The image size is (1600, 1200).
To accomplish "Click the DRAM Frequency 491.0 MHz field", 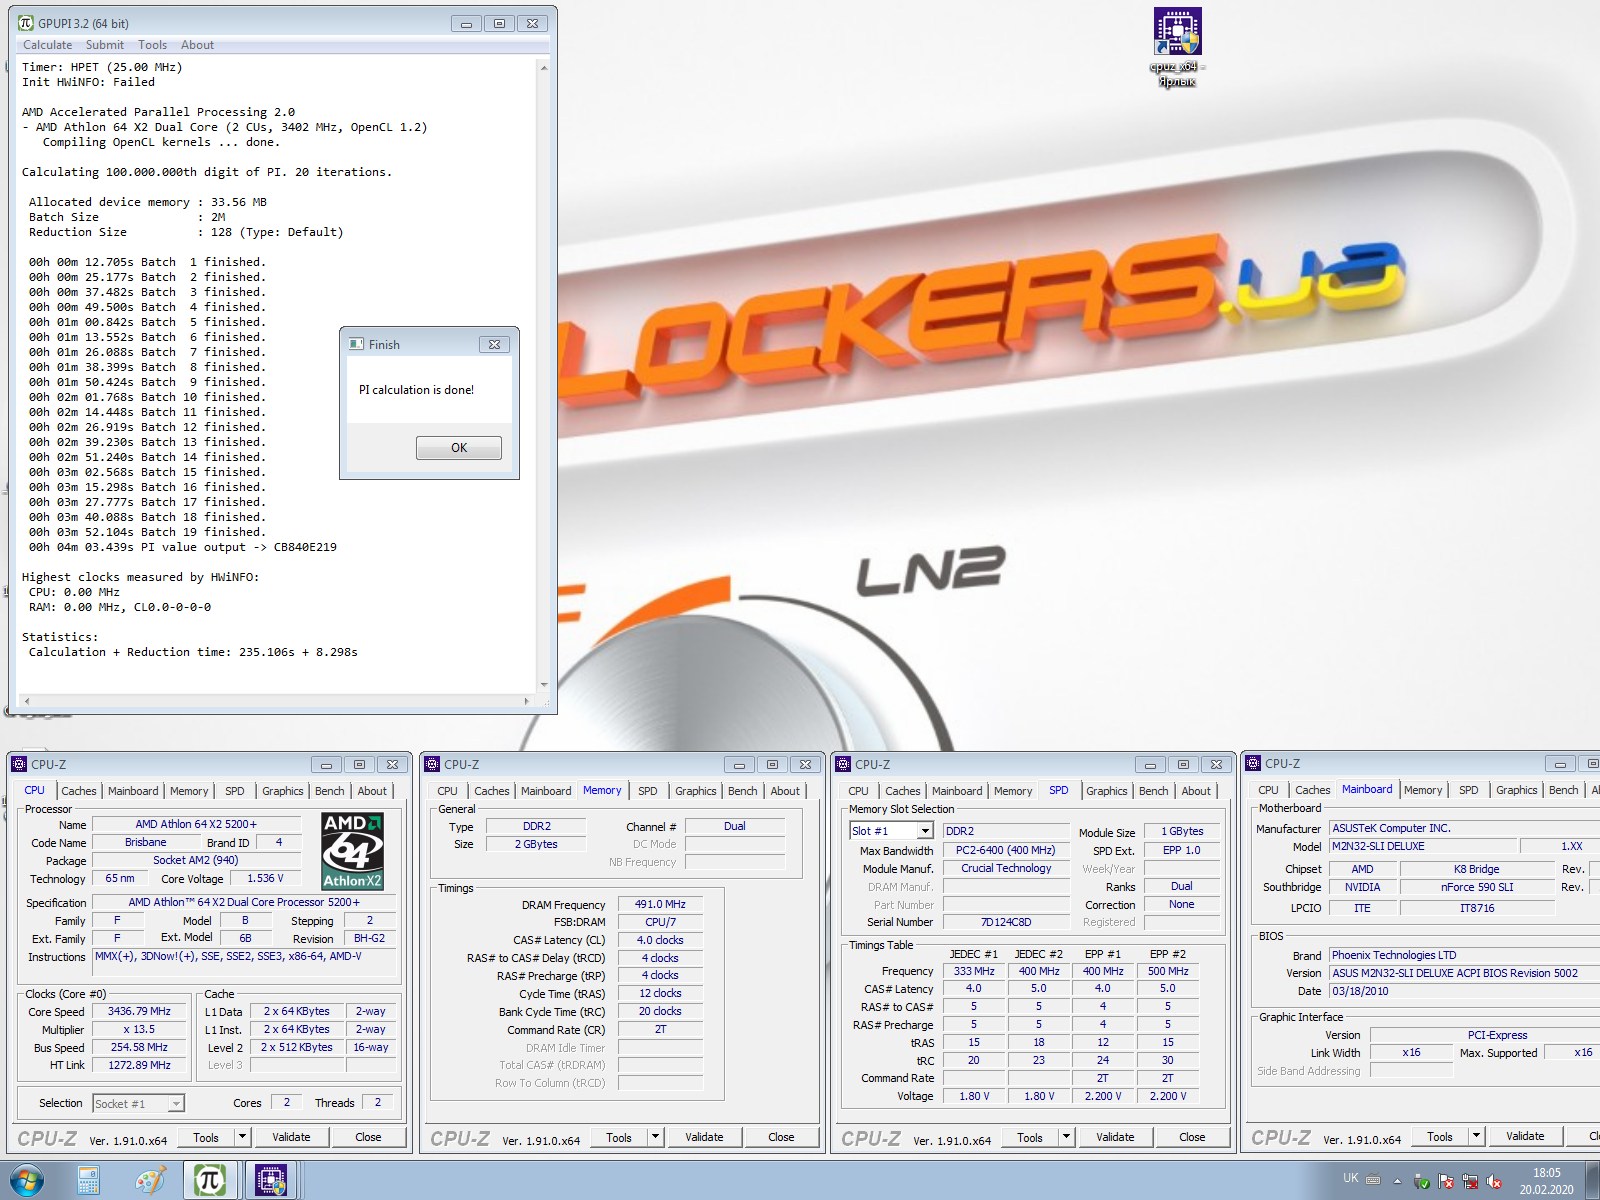I will click(x=660, y=904).
